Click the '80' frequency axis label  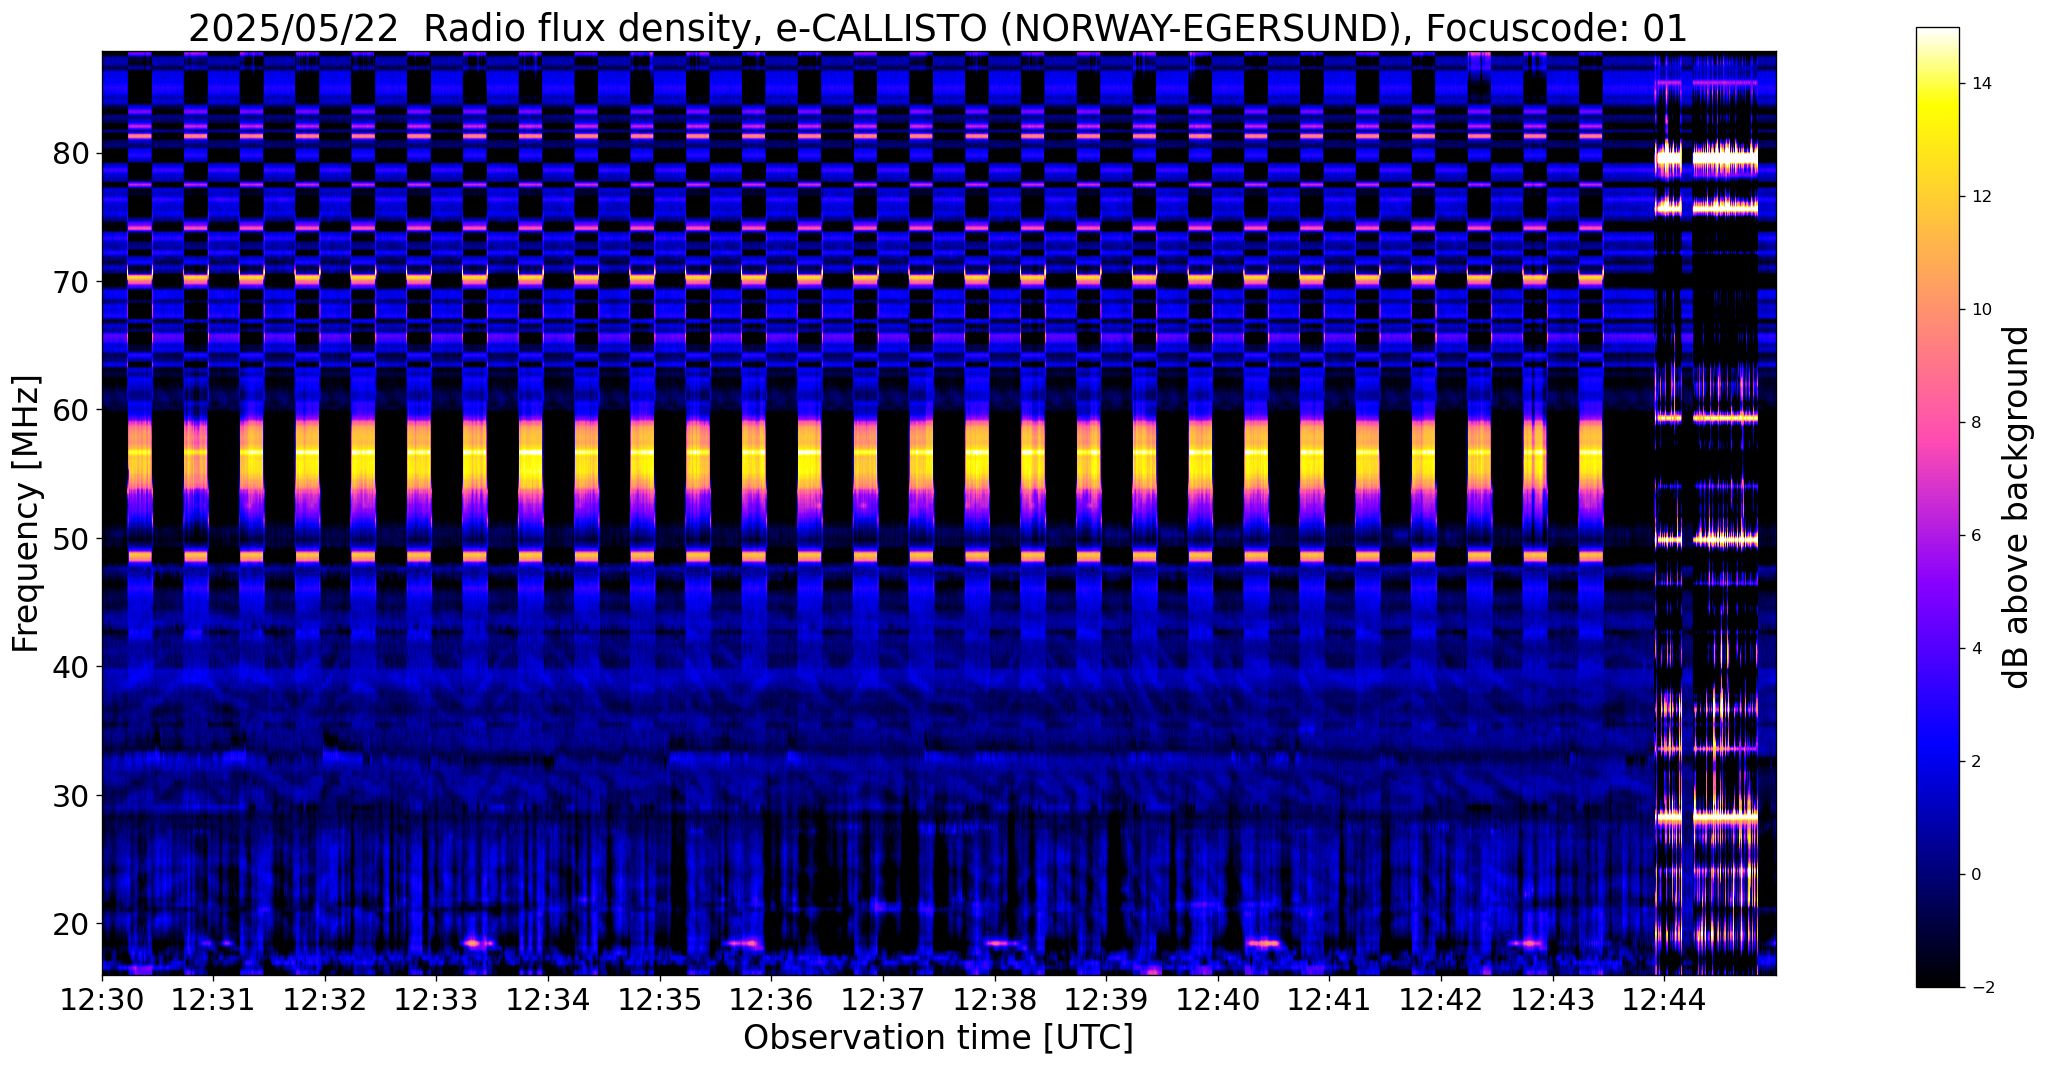72,154
